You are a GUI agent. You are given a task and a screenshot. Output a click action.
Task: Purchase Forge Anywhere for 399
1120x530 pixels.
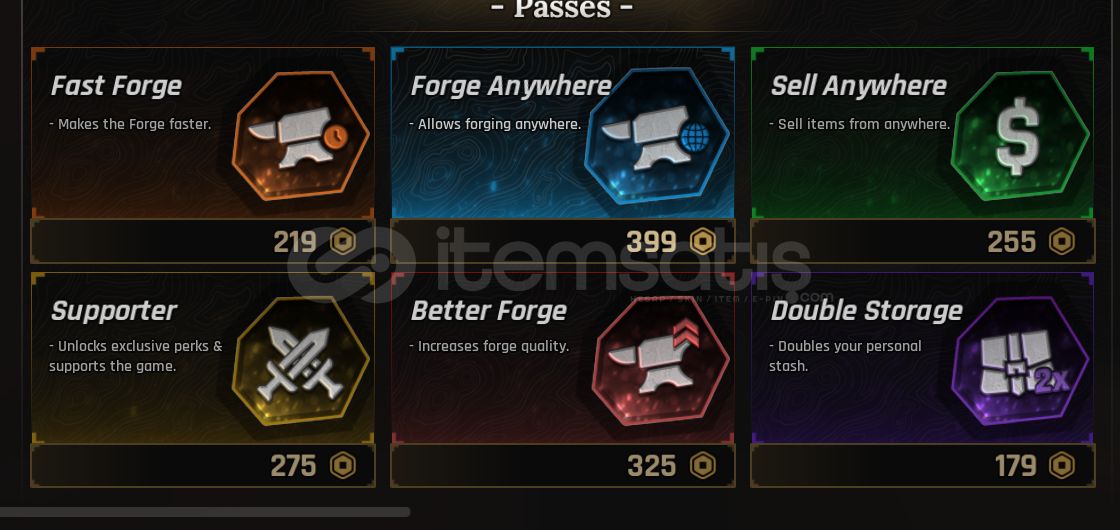pyautogui.click(x=563, y=241)
